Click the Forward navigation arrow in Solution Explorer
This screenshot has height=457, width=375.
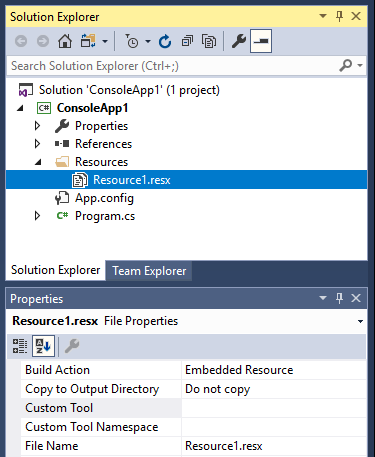43,41
